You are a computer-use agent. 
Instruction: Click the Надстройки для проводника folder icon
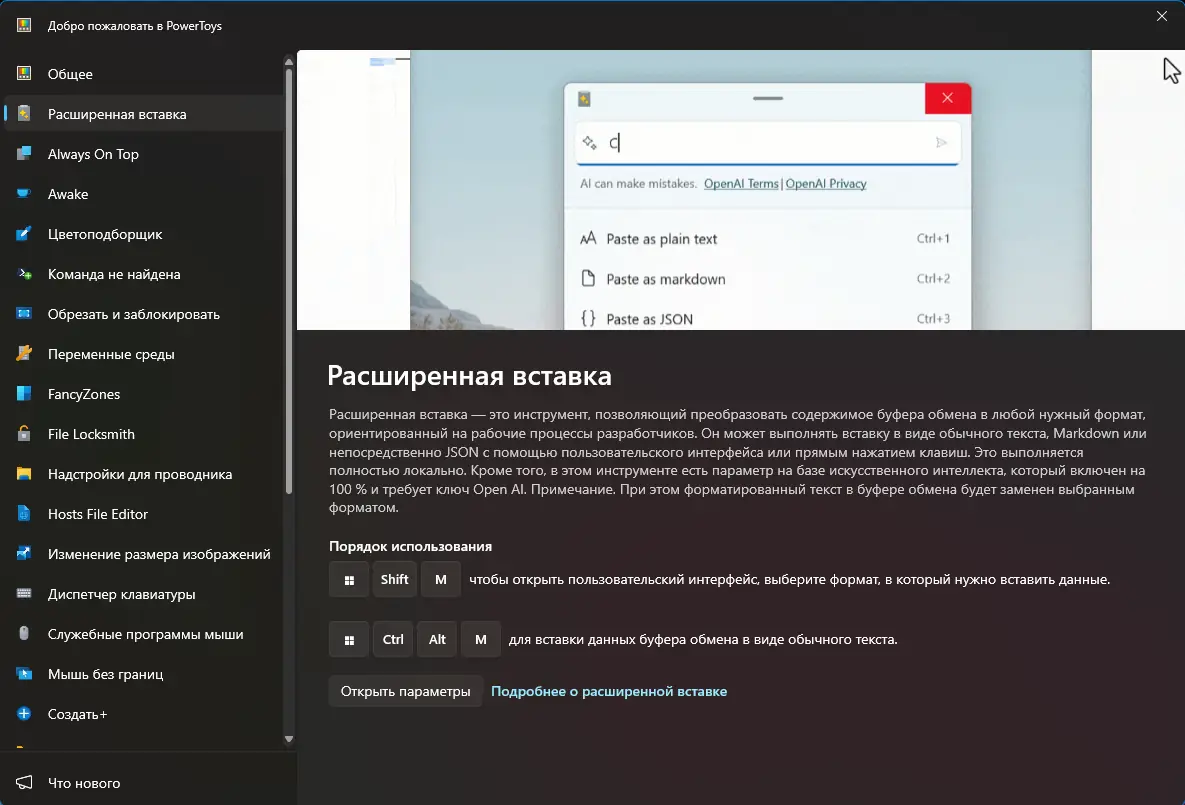pyautogui.click(x=24, y=474)
